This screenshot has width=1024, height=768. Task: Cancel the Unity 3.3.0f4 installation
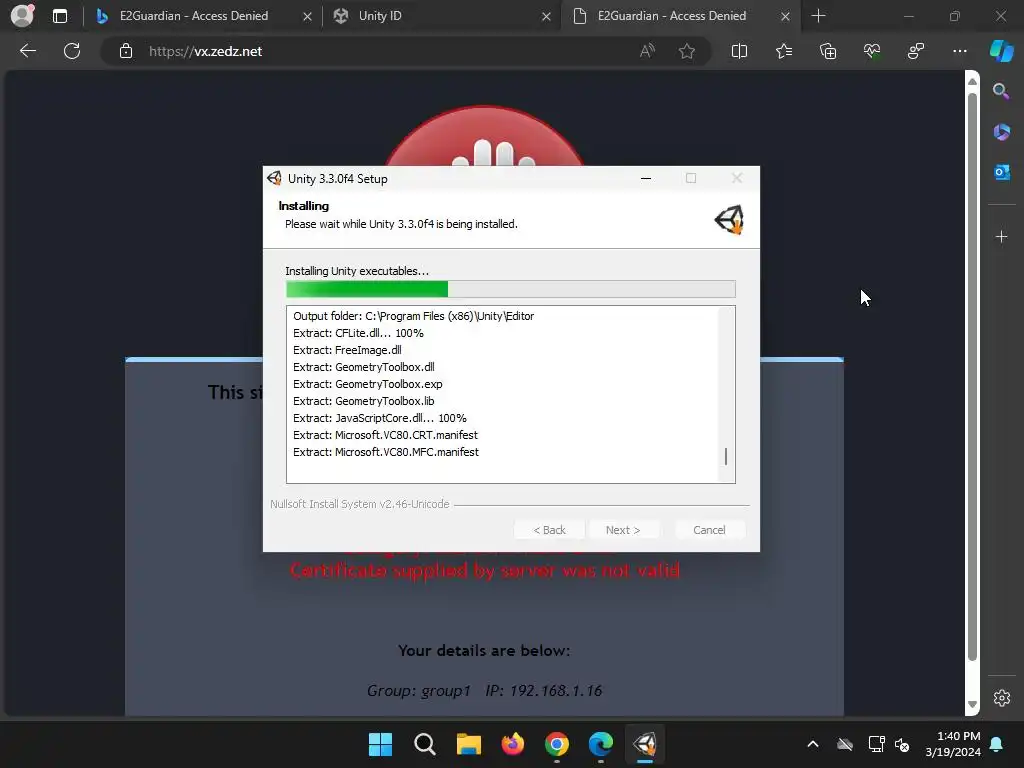(709, 530)
